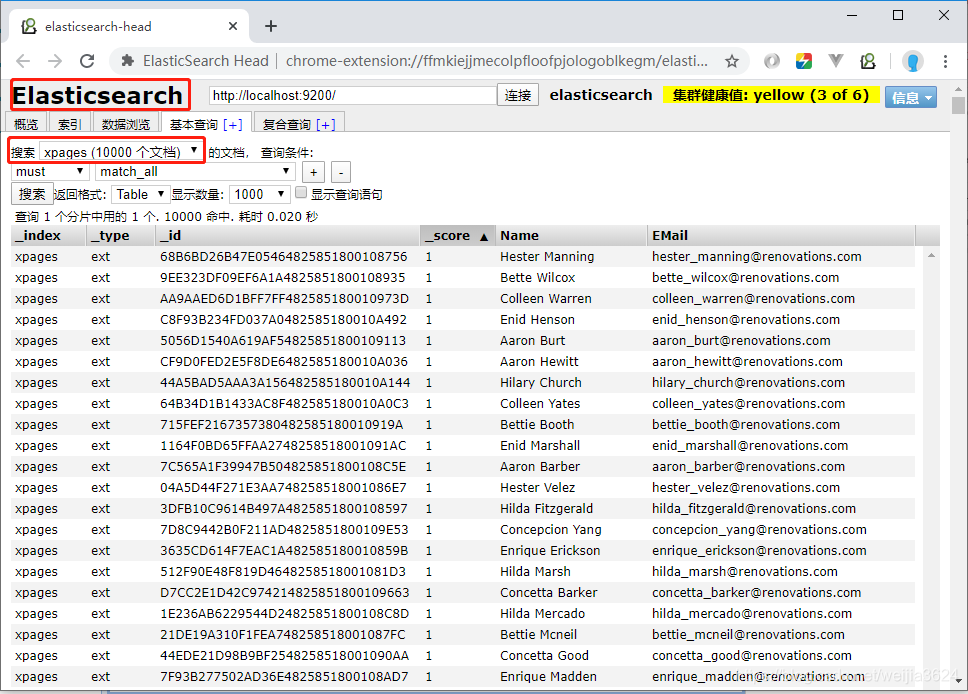Click the colorful lightning extension icon

[804, 61]
